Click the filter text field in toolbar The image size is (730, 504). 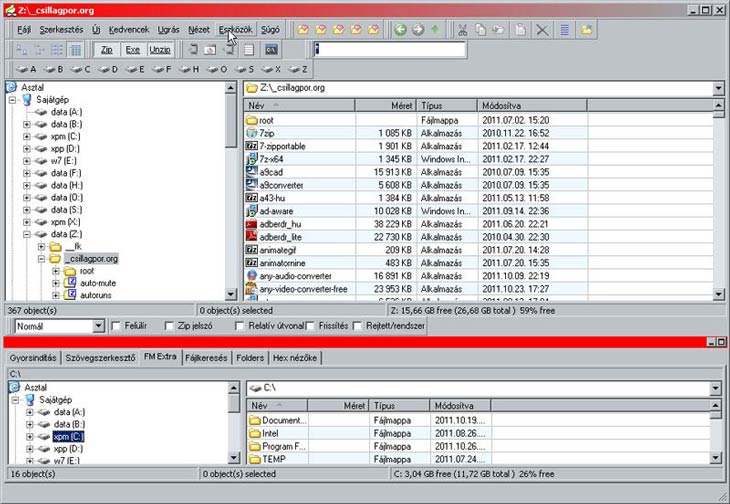point(390,49)
